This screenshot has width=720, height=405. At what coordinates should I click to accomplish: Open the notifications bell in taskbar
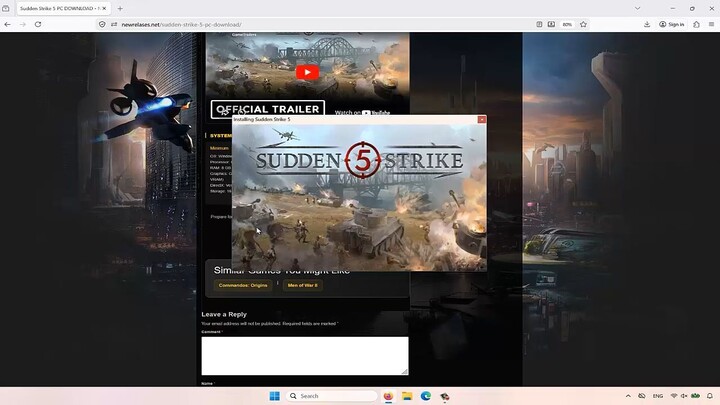[710, 396]
